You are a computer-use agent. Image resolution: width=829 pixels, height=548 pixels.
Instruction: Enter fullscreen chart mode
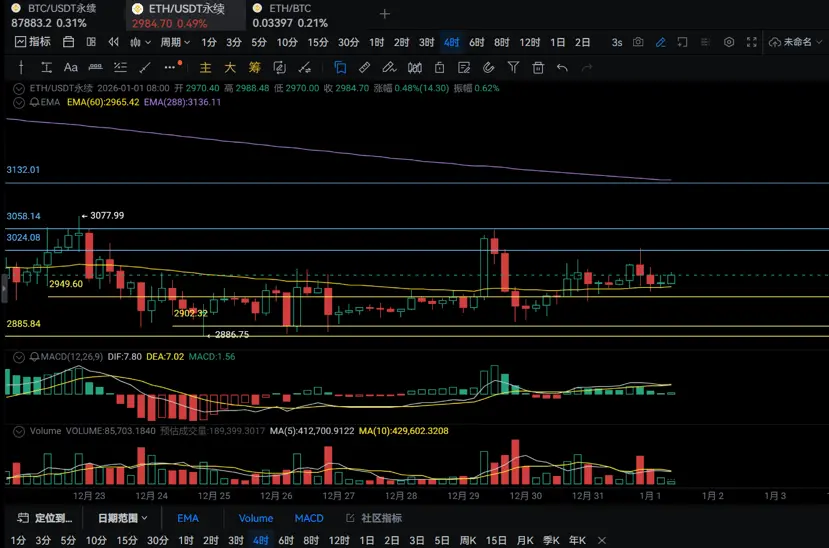click(x=751, y=42)
